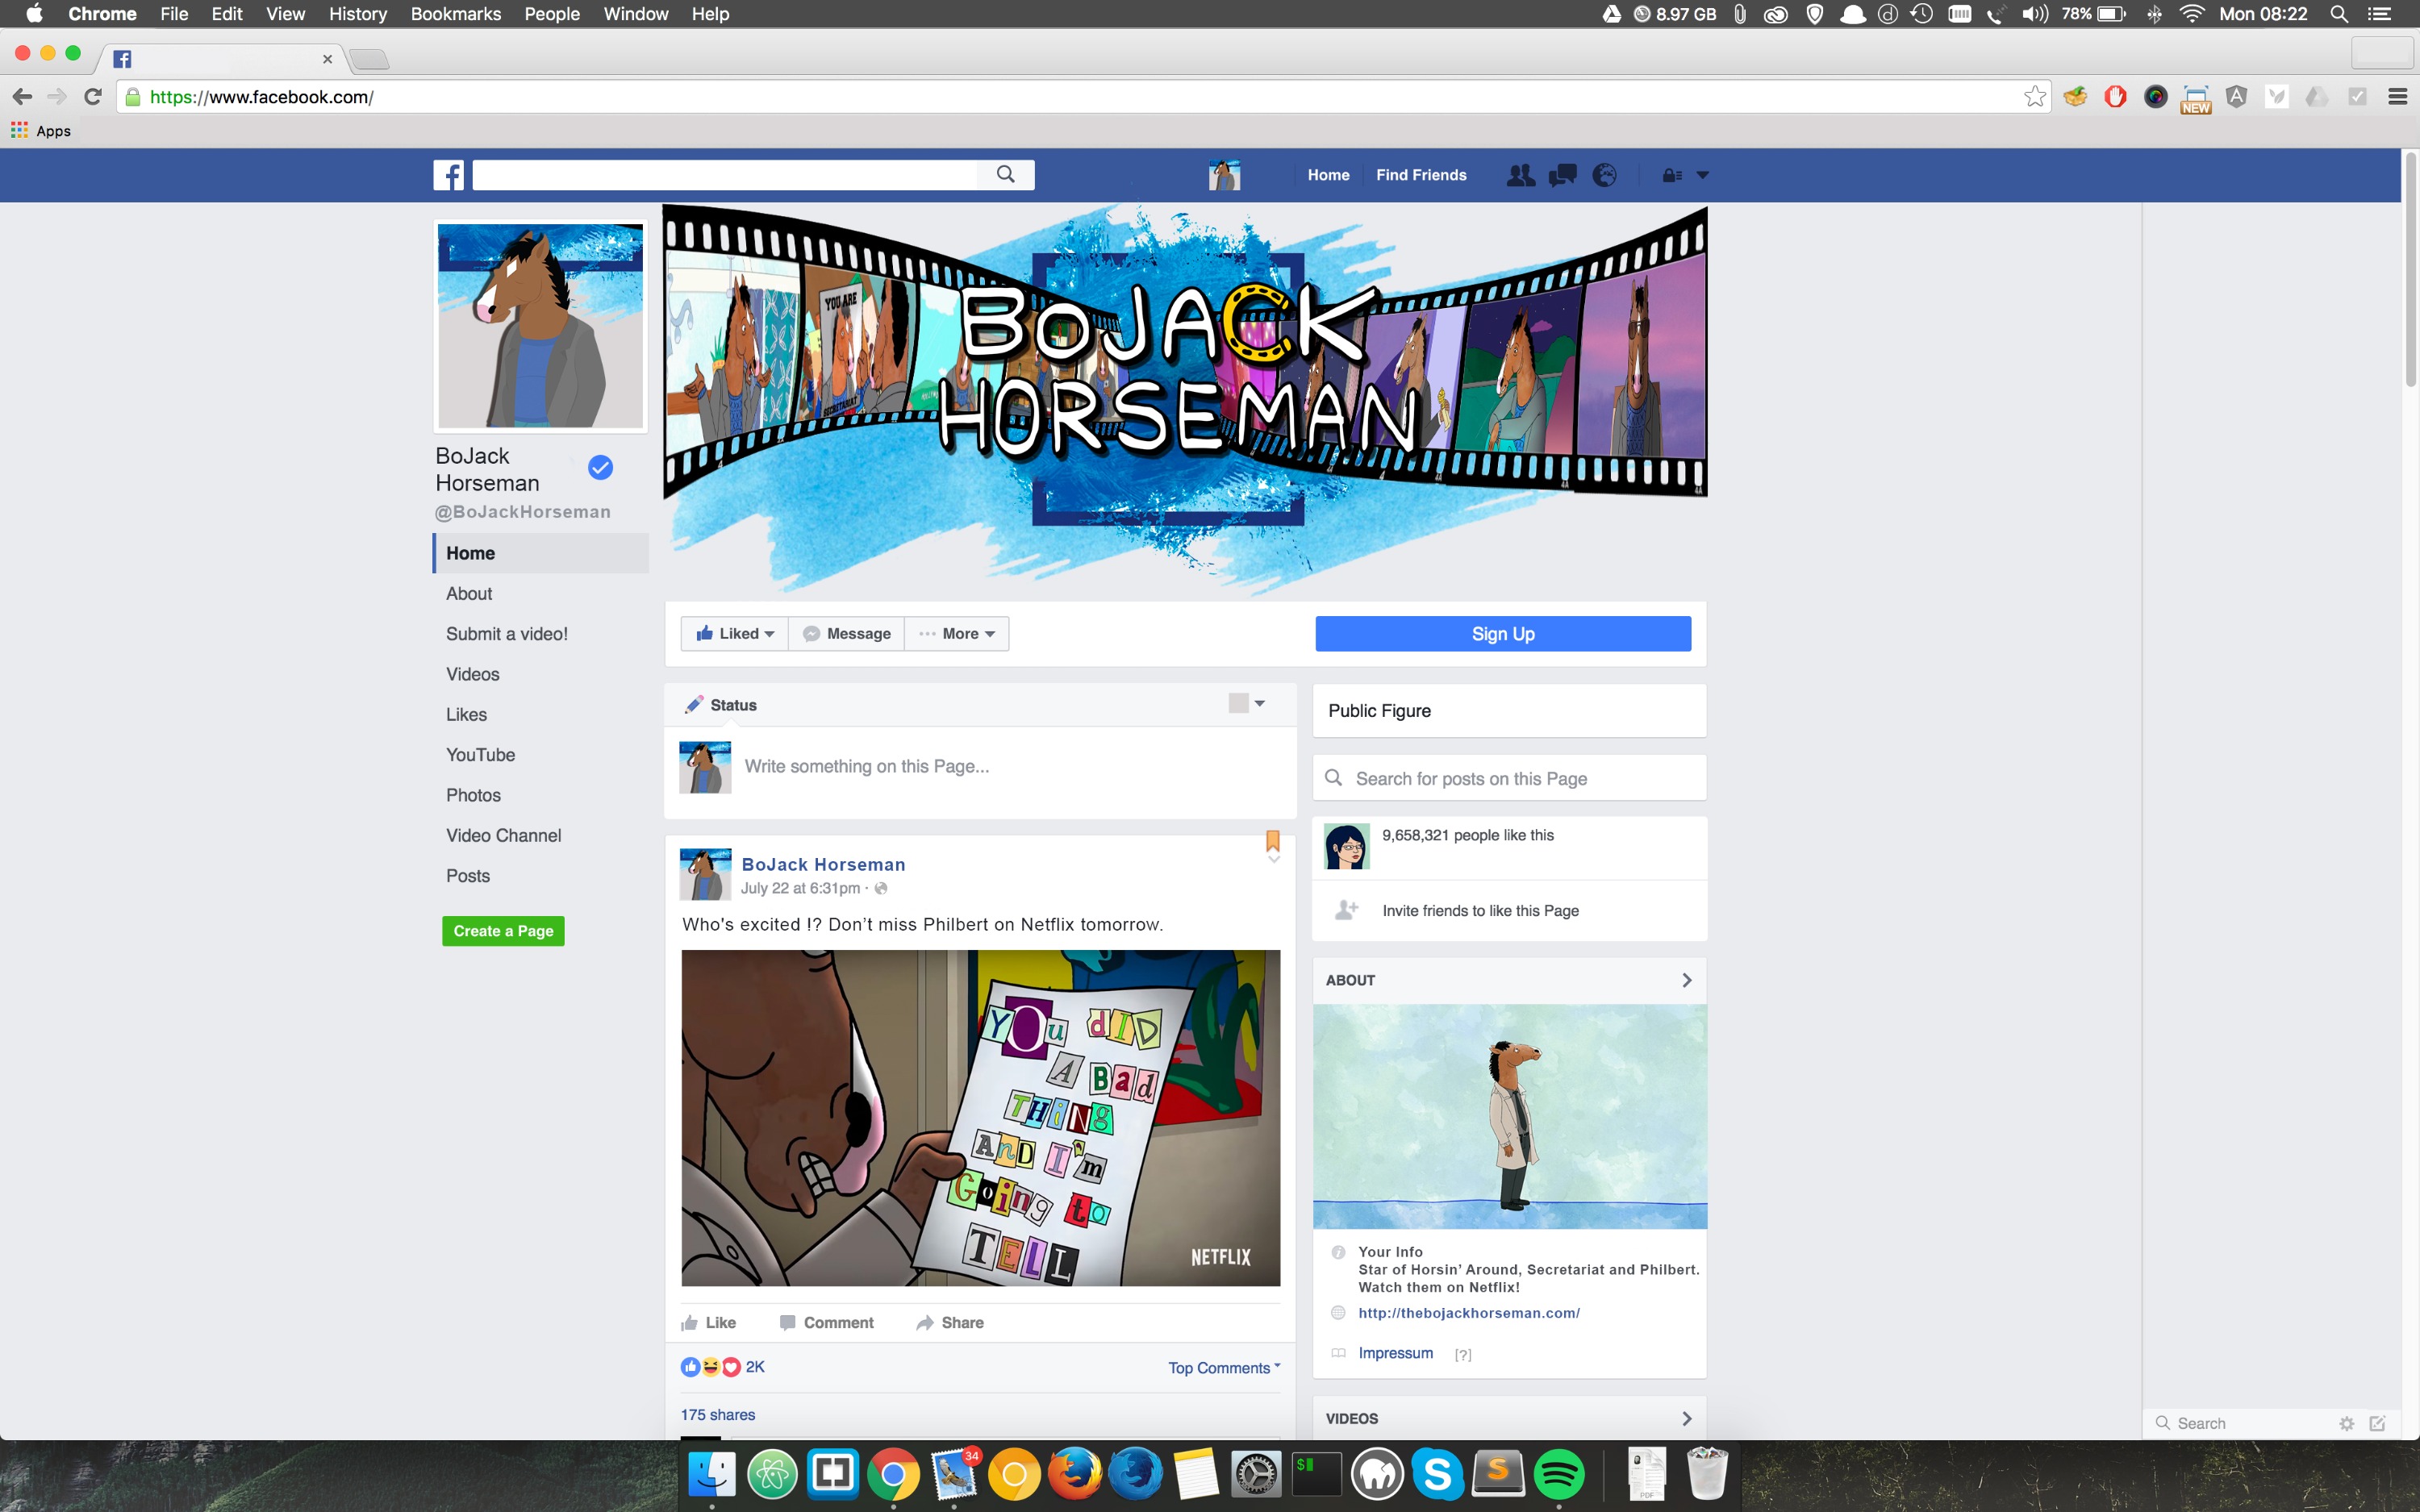This screenshot has height=1512, width=2420.
Task: Open the Messages icon in navbar
Action: [x=1562, y=175]
